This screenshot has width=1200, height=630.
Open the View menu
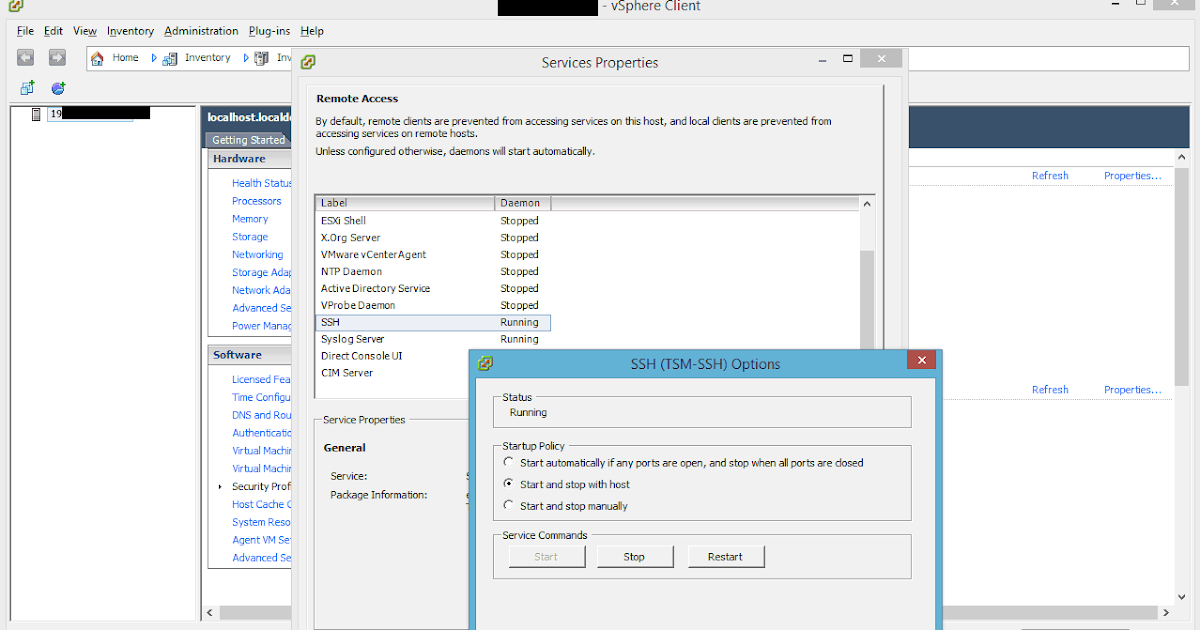pos(85,31)
